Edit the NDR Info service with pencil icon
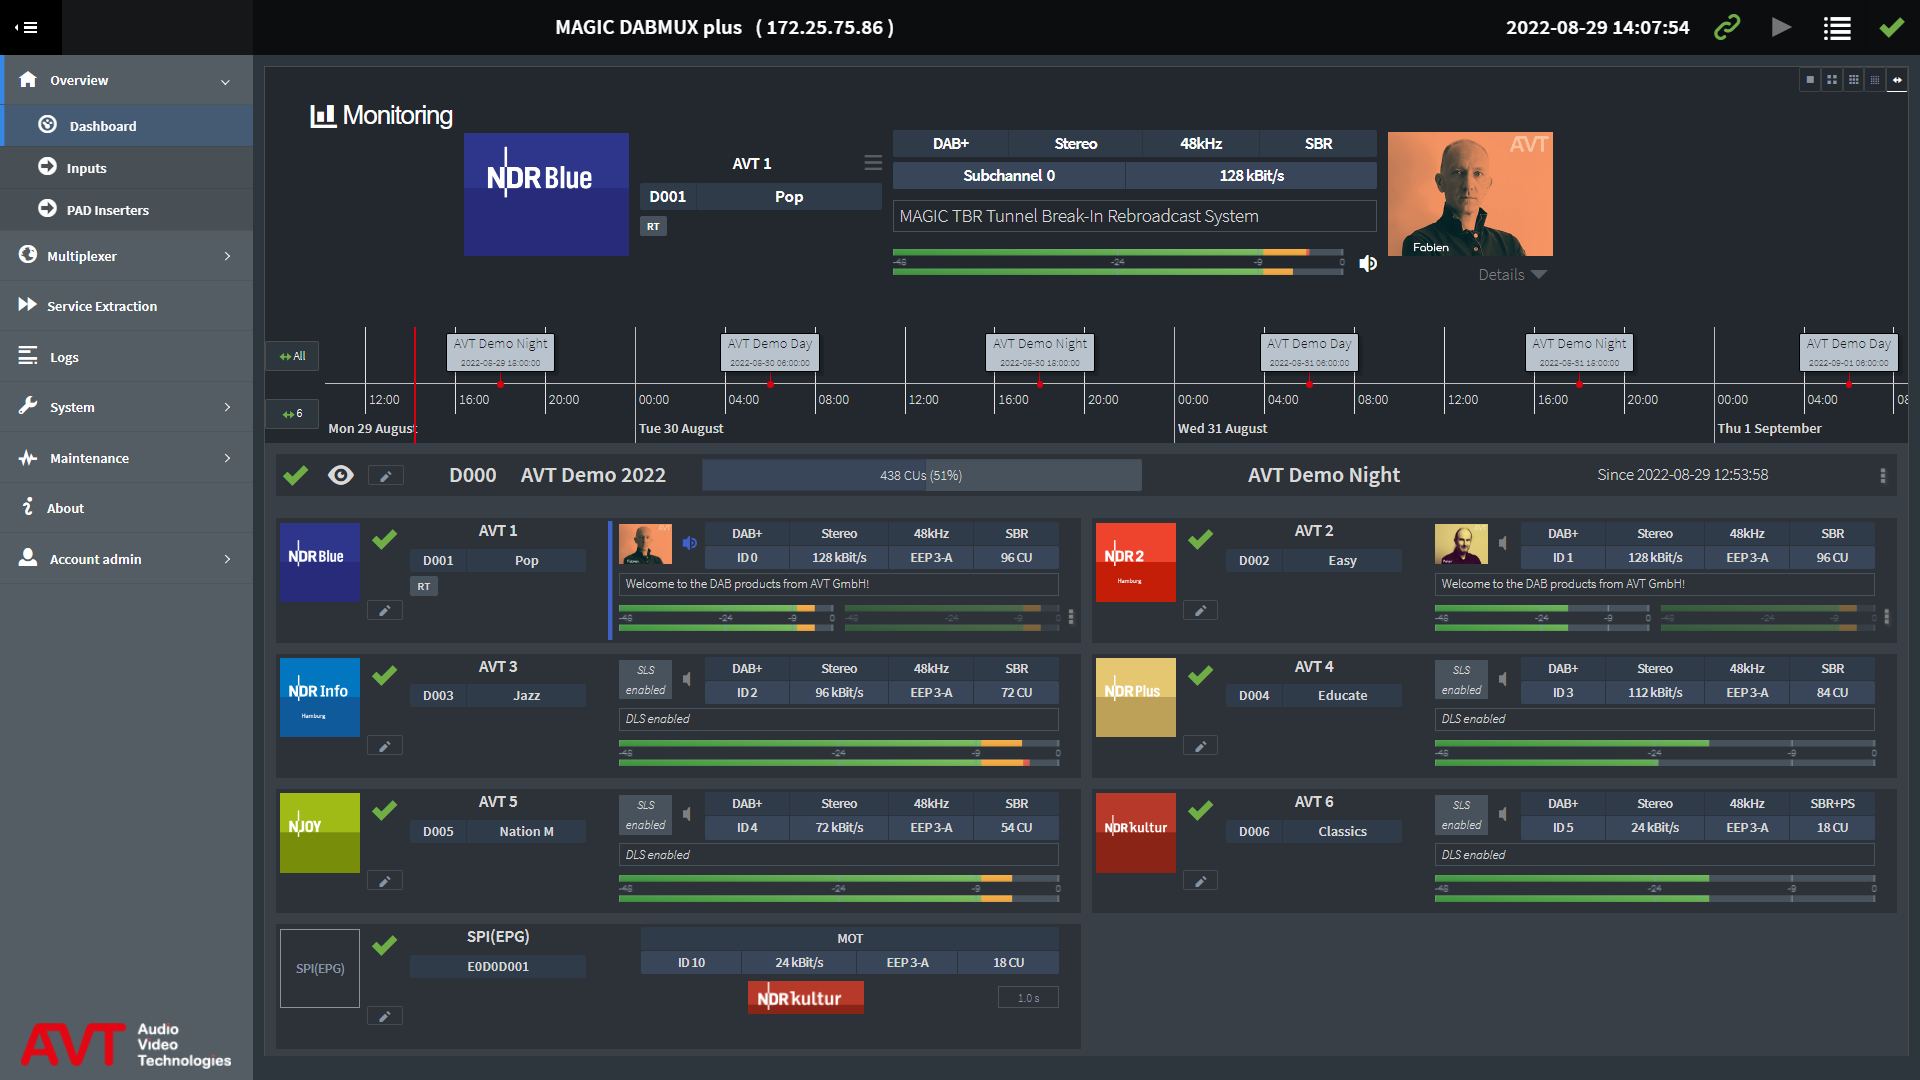This screenshot has height=1080, width=1920. point(384,746)
